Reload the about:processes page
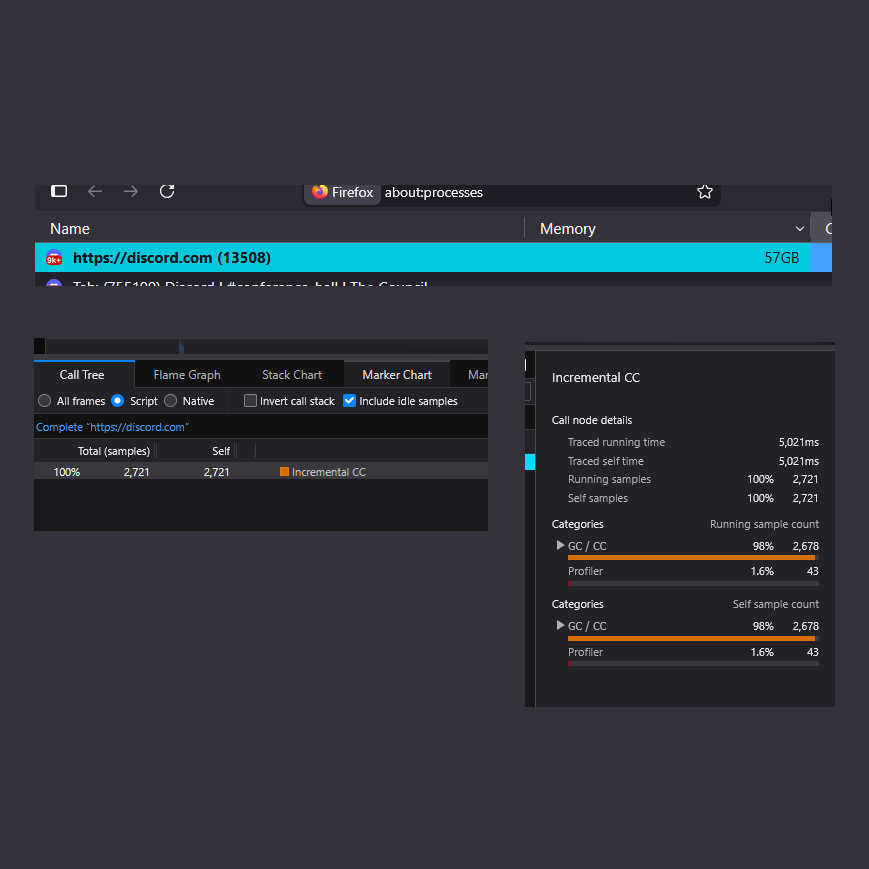869x869 pixels. point(167,191)
